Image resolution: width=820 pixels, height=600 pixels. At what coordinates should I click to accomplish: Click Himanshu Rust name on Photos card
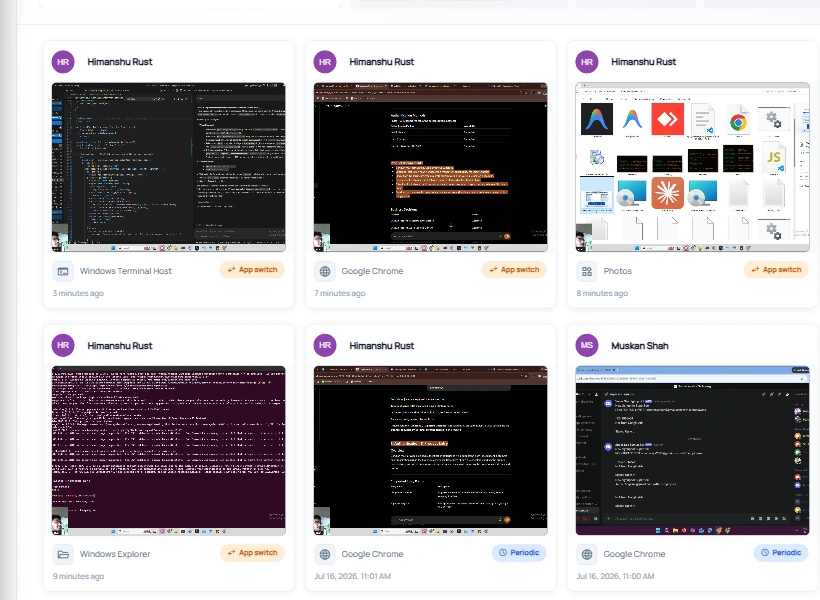[644, 62]
